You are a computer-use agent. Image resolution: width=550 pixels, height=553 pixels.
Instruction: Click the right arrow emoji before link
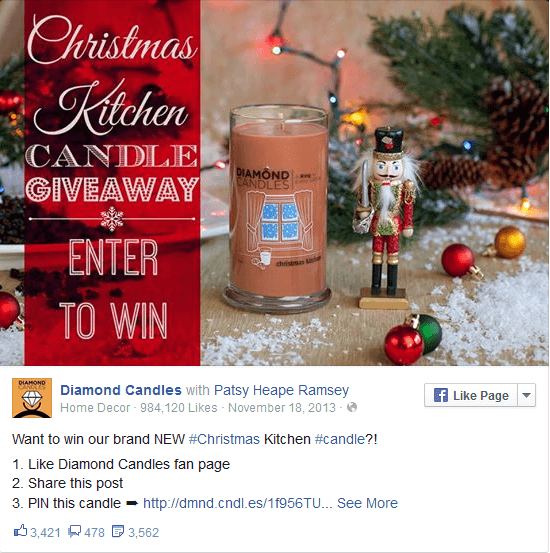point(132,503)
